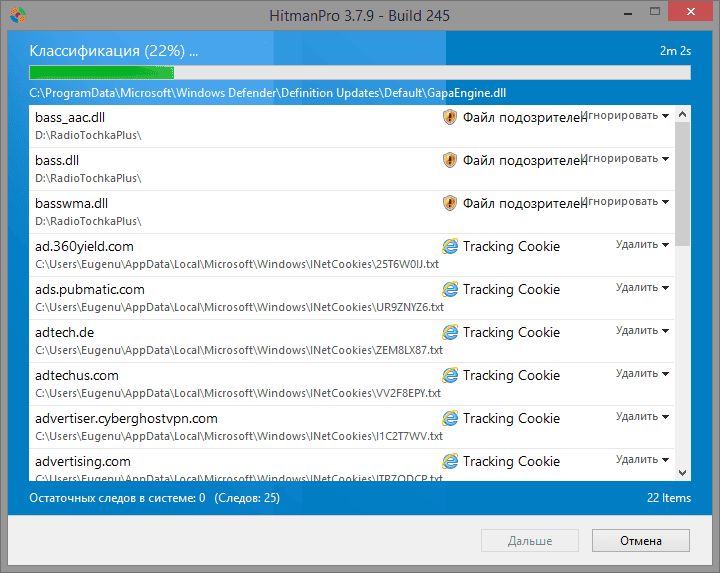Click the 25T6W0IJ.txt cookie path

point(237,264)
